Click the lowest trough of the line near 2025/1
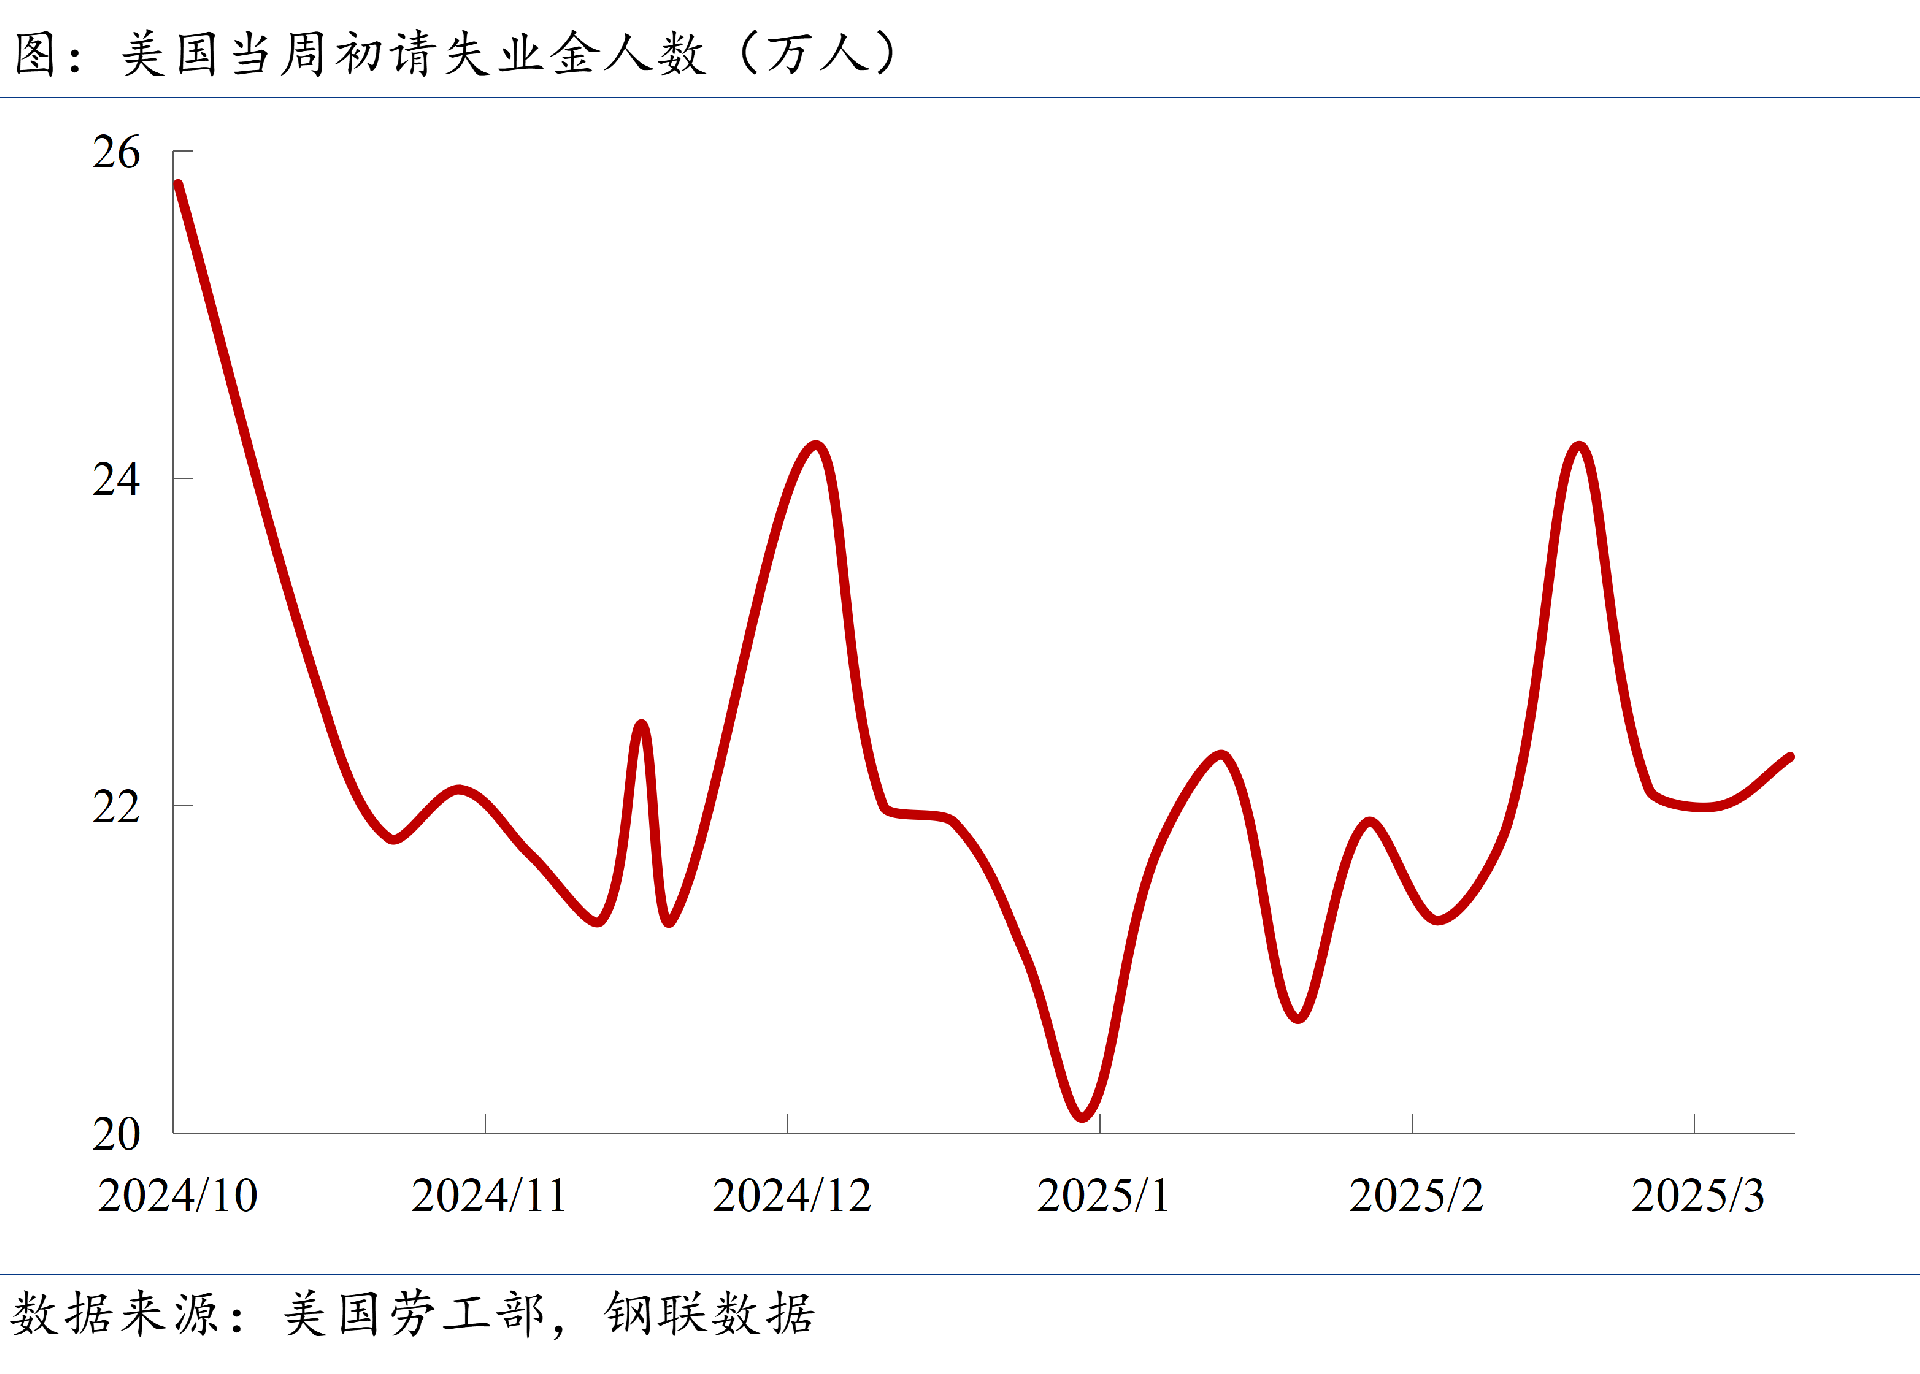The width and height of the screenshot is (1920, 1374). click(x=1083, y=1117)
